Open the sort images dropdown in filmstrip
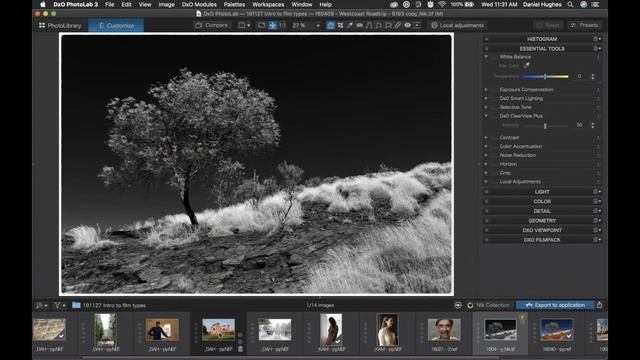Image resolution: width=640 pixels, height=360 pixels. pos(42,305)
